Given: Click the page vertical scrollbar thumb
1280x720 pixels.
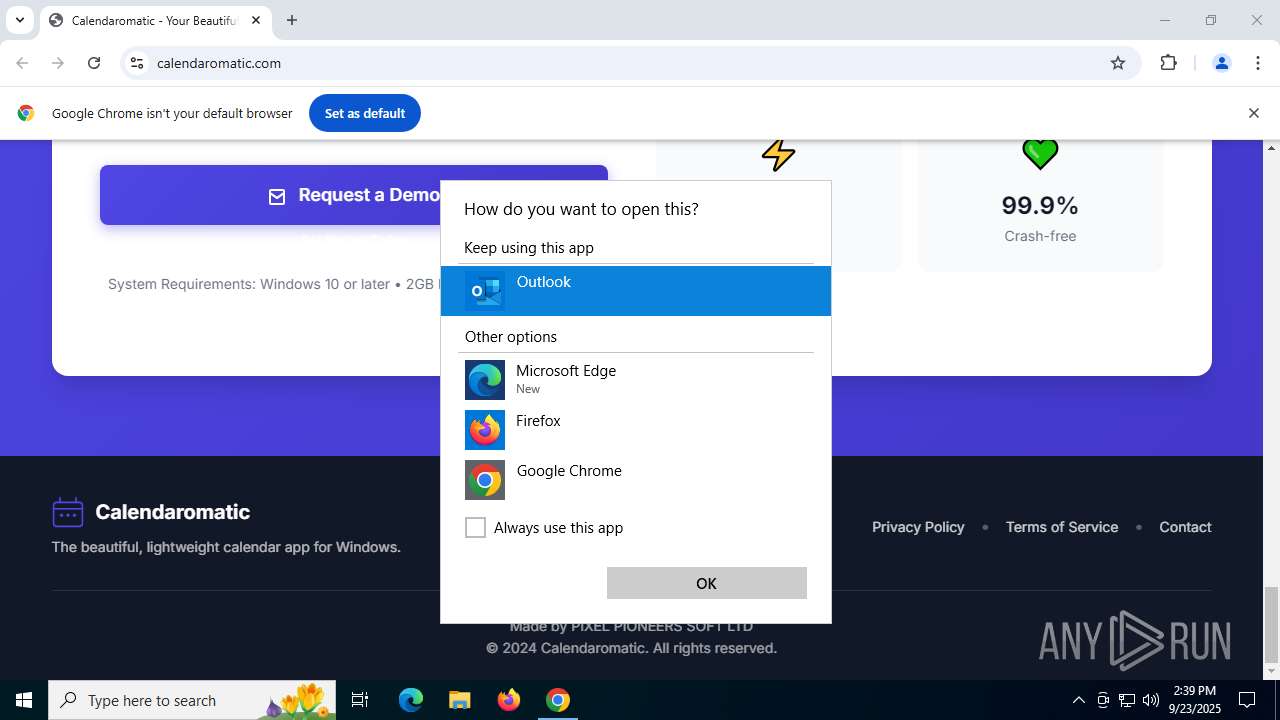Looking at the screenshot, I should coord(1272,624).
